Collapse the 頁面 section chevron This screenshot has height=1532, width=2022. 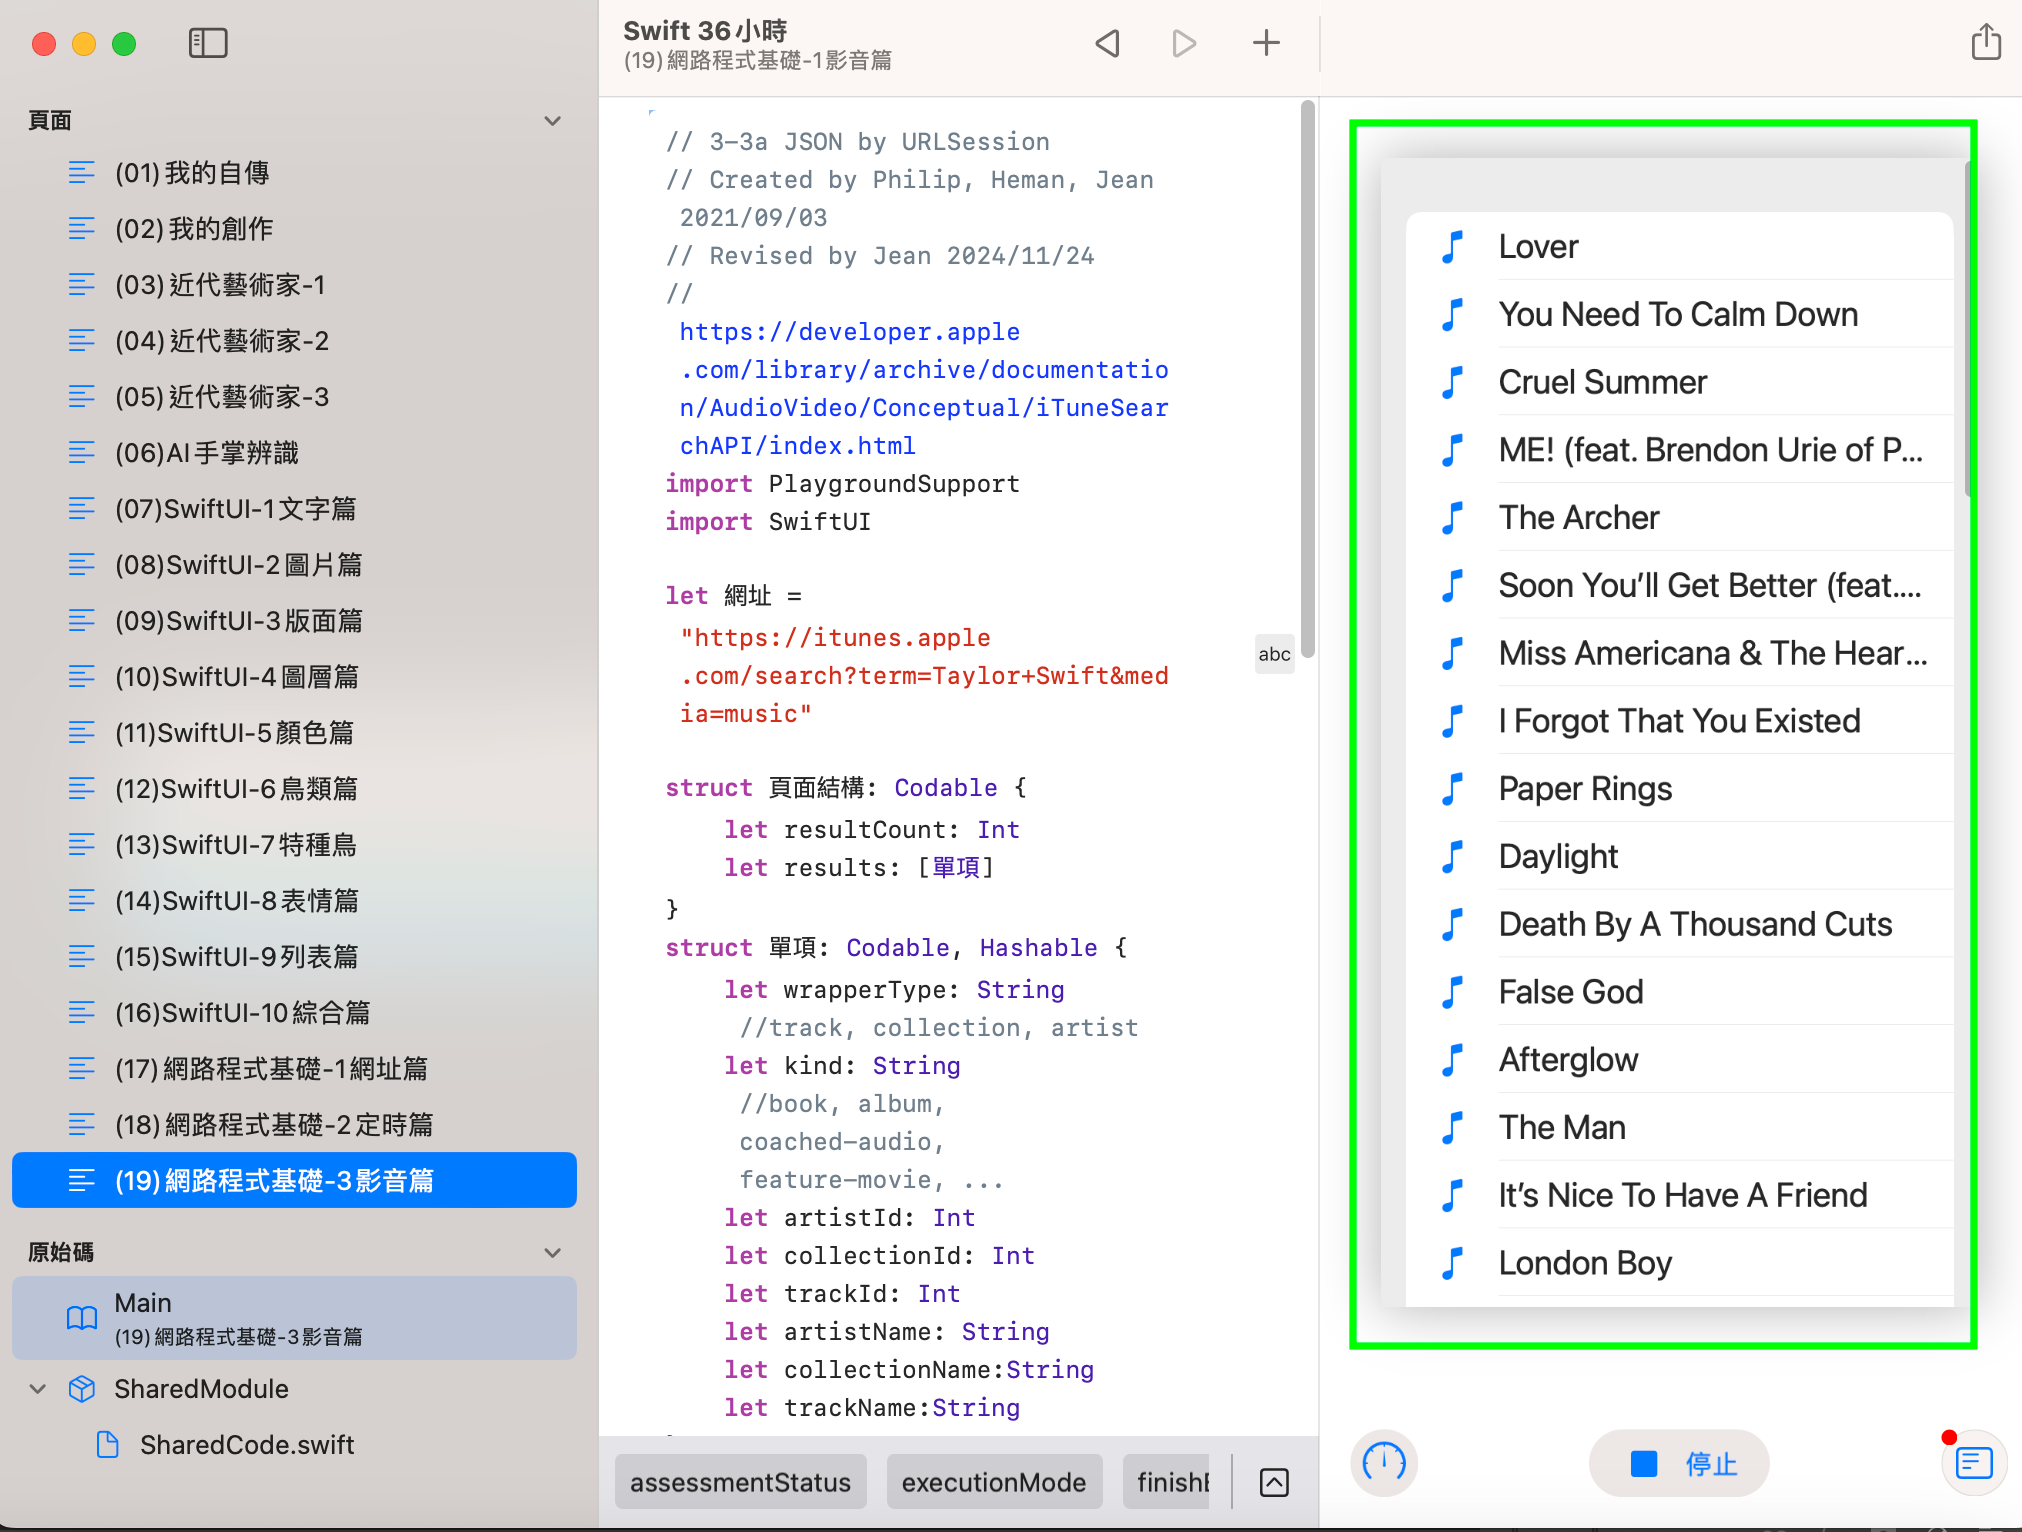(552, 121)
